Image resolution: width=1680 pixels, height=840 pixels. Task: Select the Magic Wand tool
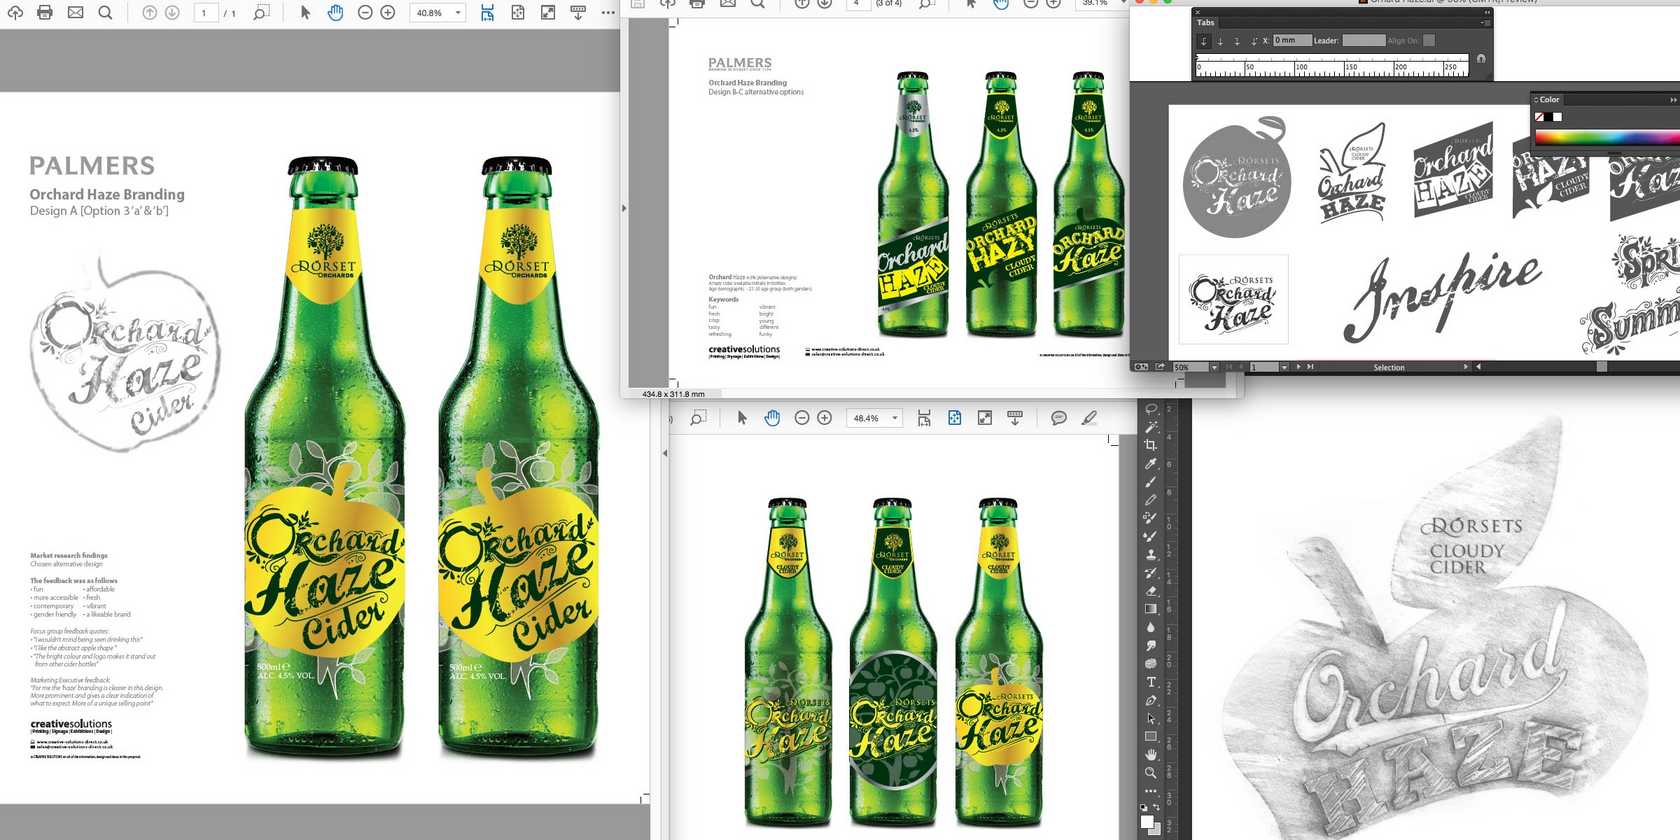pyautogui.click(x=1151, y=427)
